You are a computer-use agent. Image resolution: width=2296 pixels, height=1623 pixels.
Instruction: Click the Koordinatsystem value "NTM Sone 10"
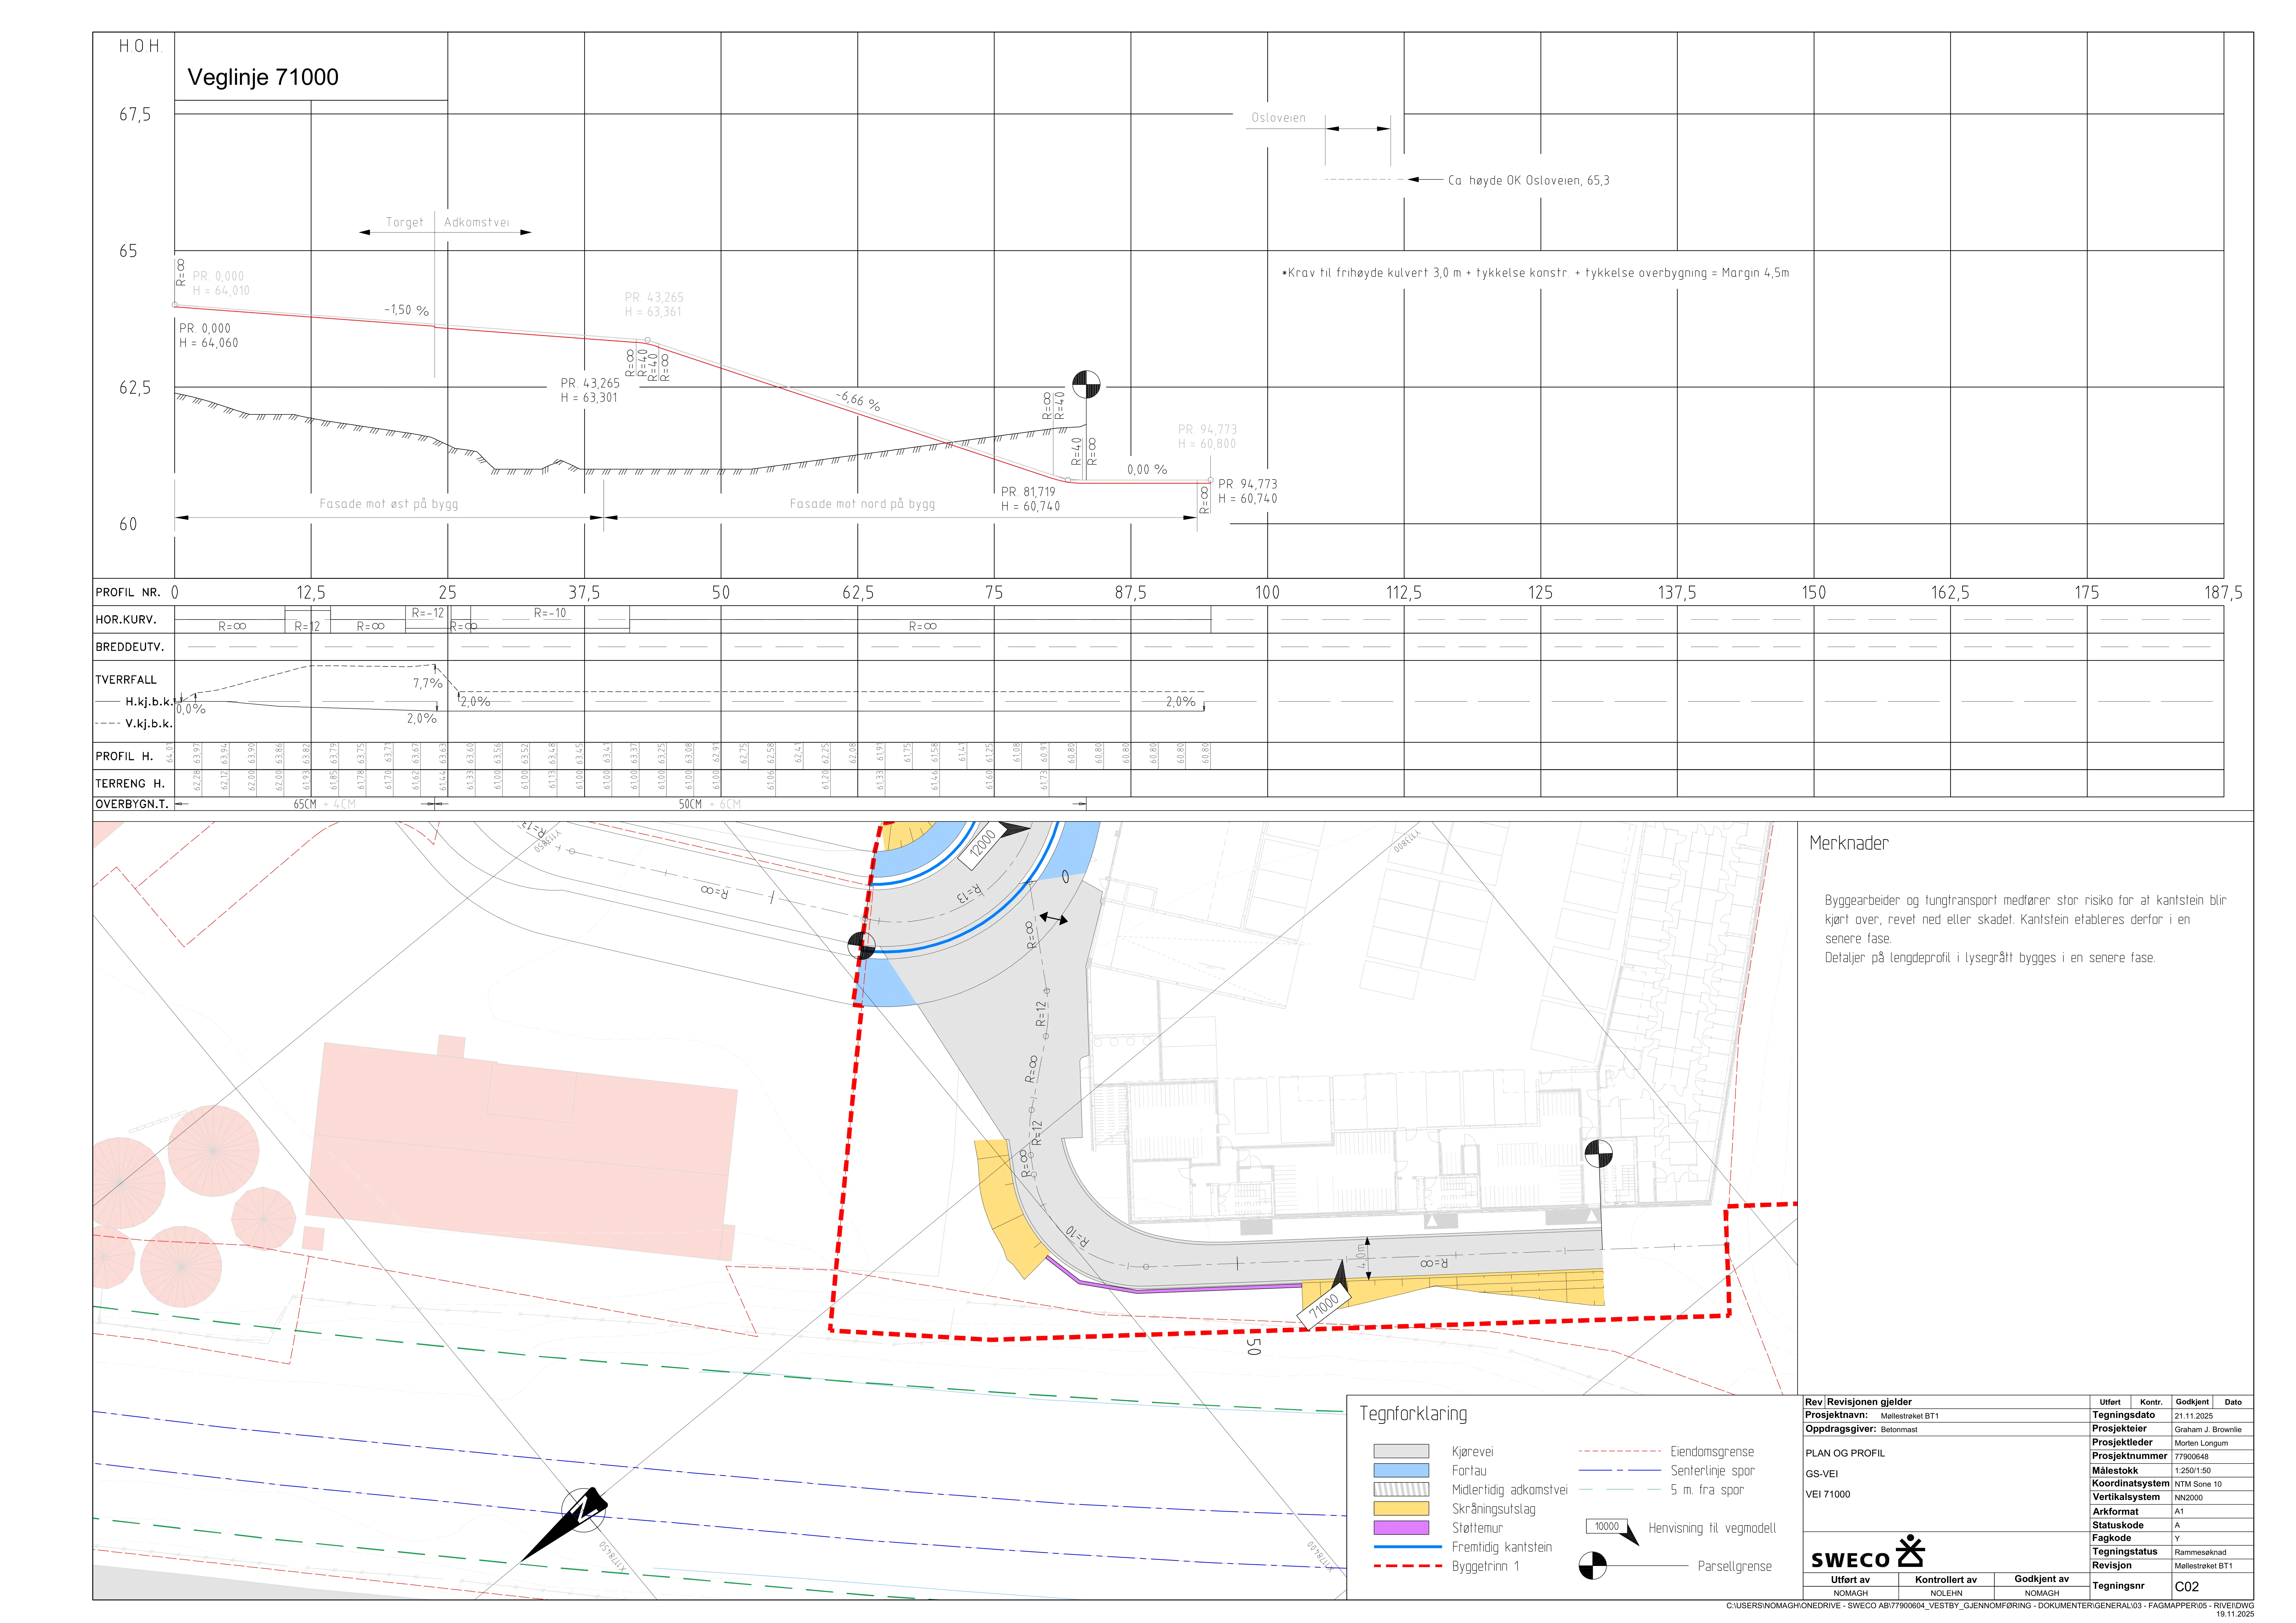click(x=2198, y=1484)
